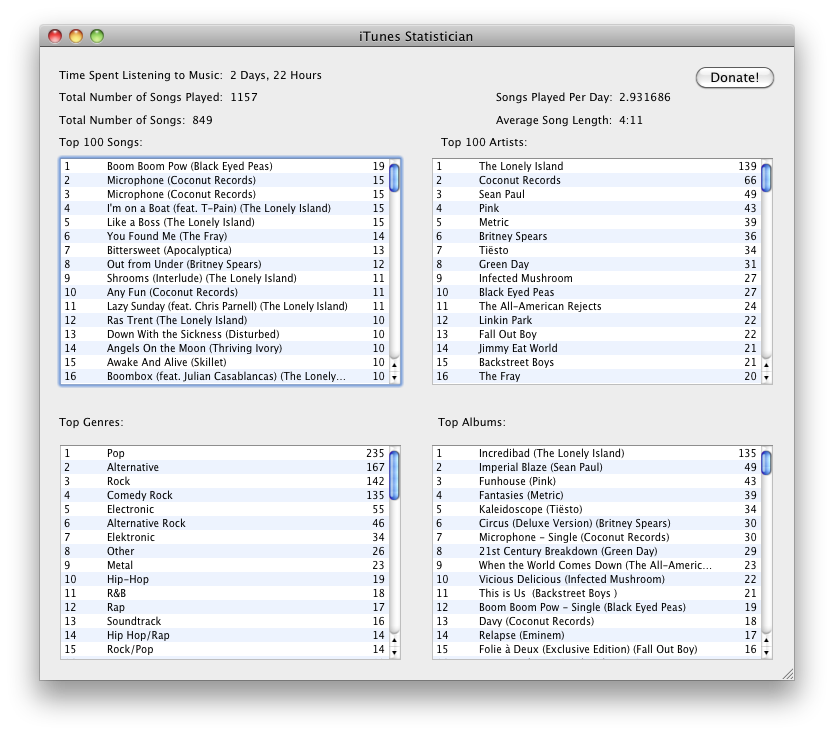This screenshot has height=735, width=834.
Task: Select the artist Pink in Top Artists
Action: pyautogui.click(x=597, y=208)
